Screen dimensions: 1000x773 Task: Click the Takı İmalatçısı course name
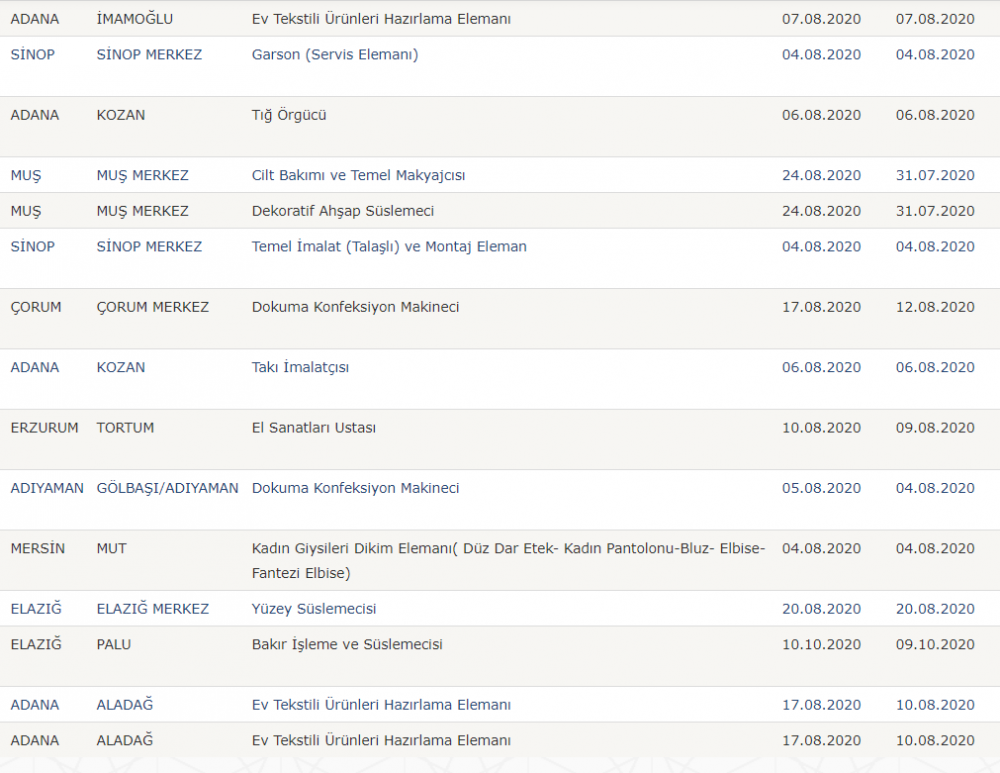[300, 367]
